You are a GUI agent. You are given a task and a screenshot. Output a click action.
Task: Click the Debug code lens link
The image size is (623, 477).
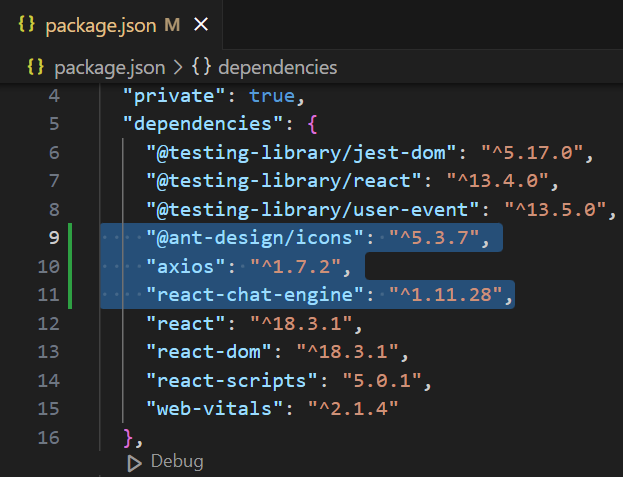click(177, 462)
